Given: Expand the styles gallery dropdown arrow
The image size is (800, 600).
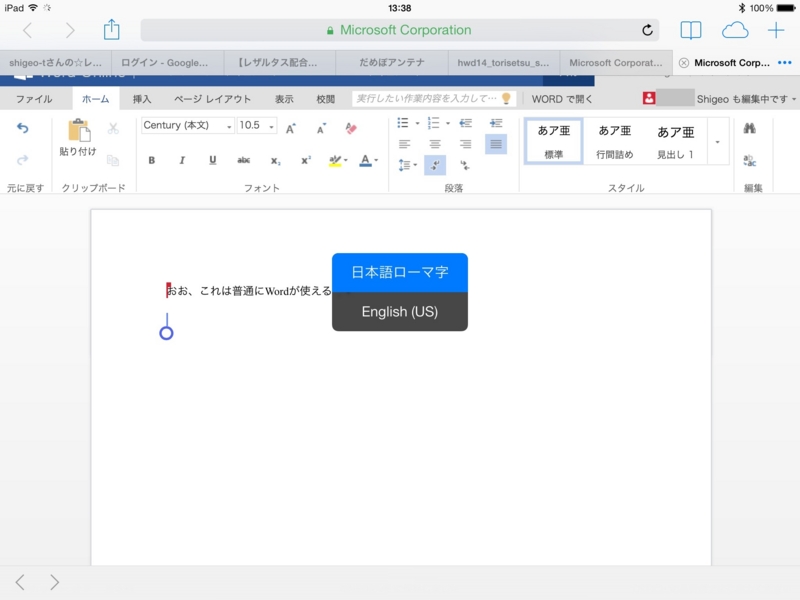Looking at the screenshot, I should pyautogui.click(x=718, y=140).
